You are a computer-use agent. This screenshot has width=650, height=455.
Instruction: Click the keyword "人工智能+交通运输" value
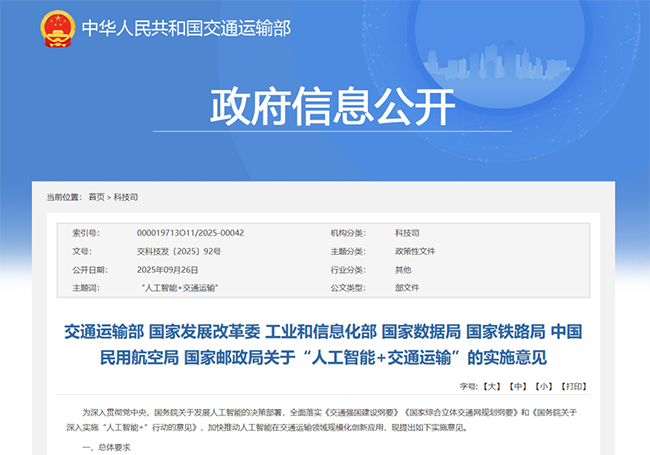[181, 288]
